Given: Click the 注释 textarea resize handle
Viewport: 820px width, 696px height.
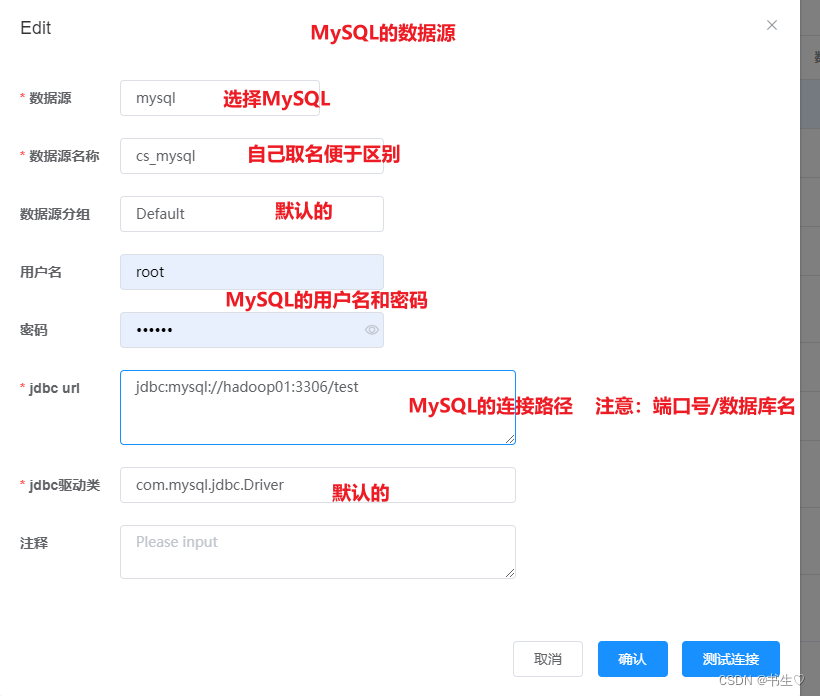Looking at the screenshot, I should 510,573.
